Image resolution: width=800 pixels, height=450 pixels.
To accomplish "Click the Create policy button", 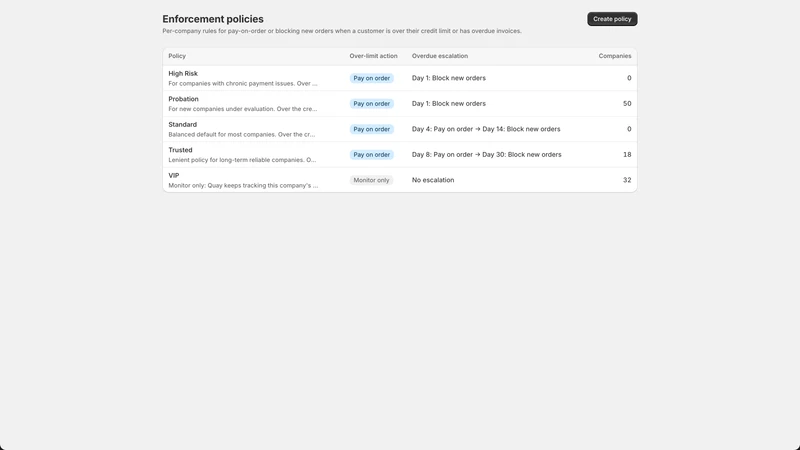I will (612, 19).
